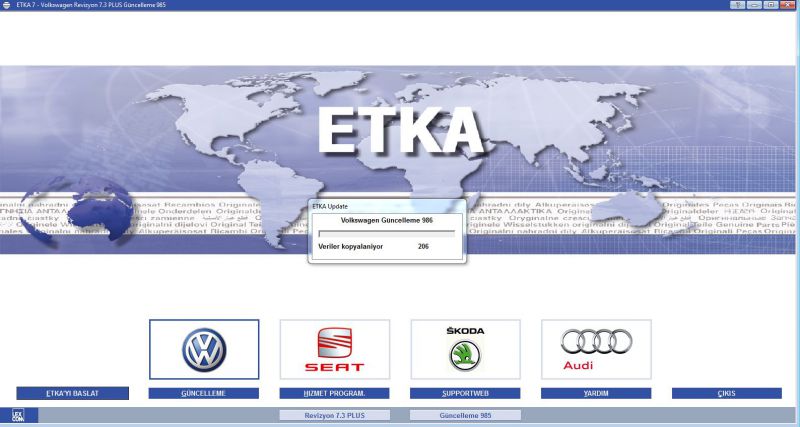Maximize the ETKA window
This screenshot has width=800, height=427.
click(771, 5)
